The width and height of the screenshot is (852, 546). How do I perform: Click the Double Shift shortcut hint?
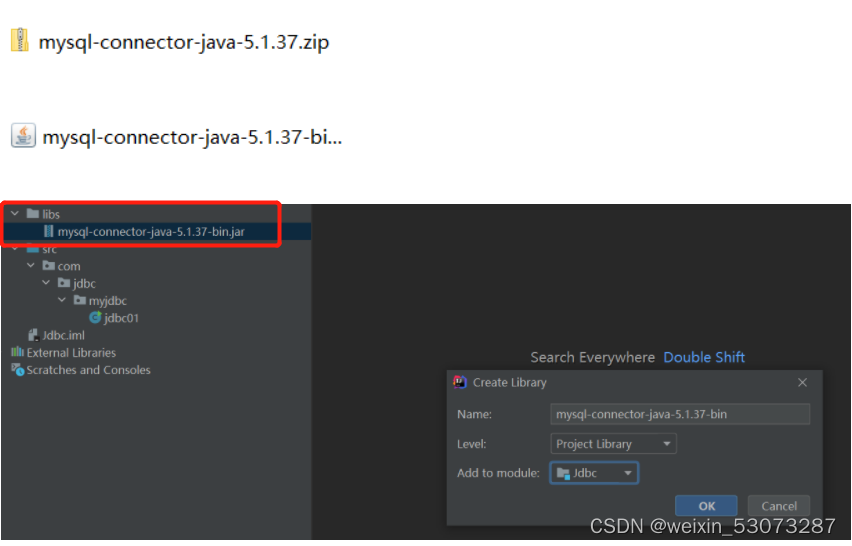pos(704,357)
